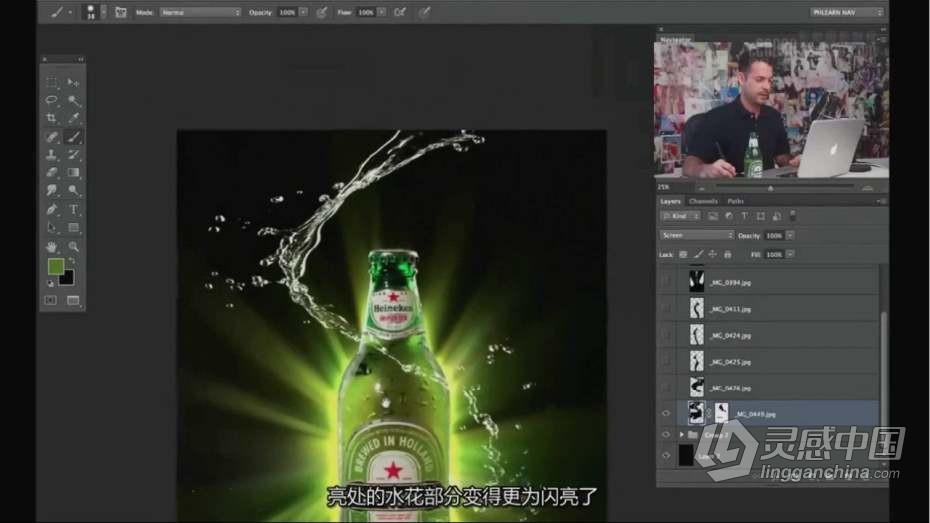Enable airbrush mode icon
The width and height of the screenshot is (930, 523).
pos(400,12)
